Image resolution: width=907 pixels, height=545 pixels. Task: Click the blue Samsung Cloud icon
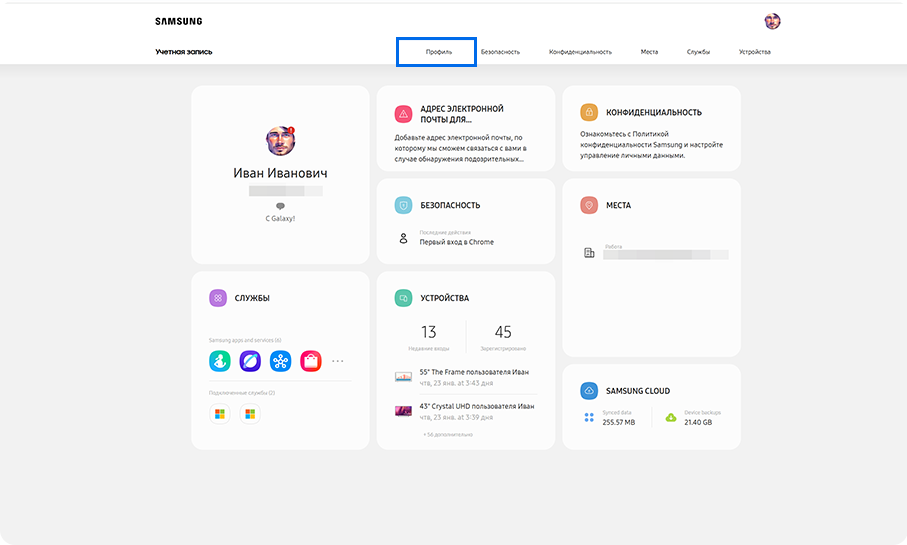coord(589,391)
